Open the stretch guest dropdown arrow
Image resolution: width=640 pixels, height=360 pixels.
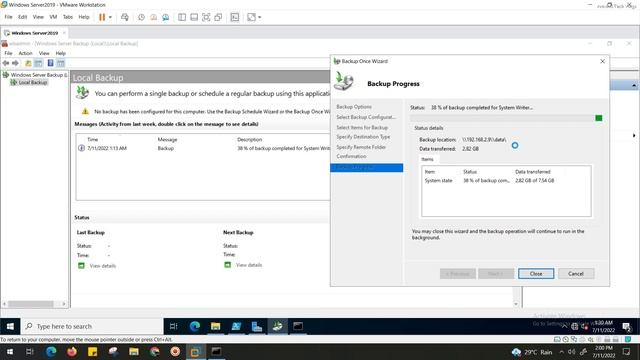pyautogui.click(x=260, y=17)
